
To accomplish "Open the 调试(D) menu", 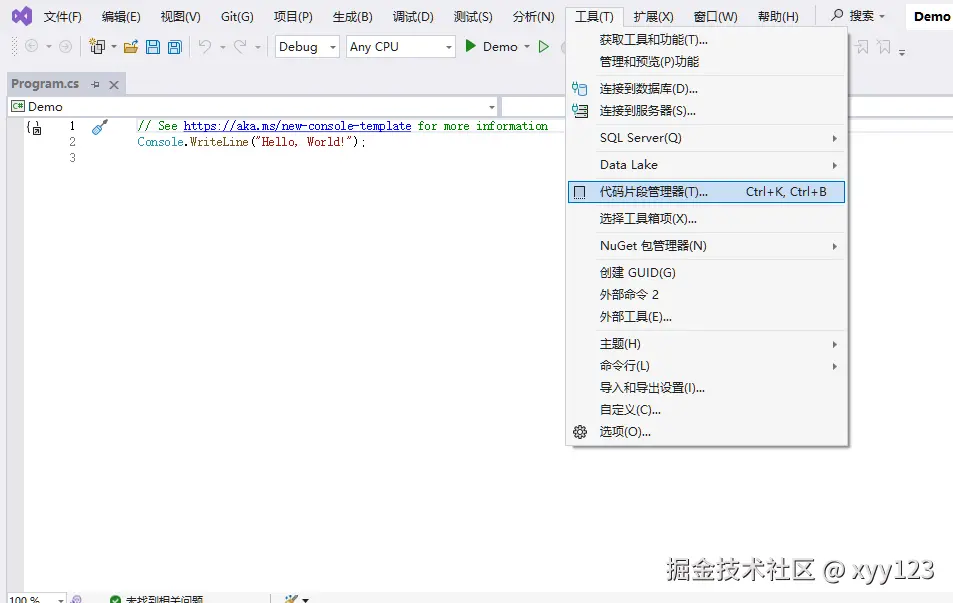I will pyautogui.click(x=413, y=16).
